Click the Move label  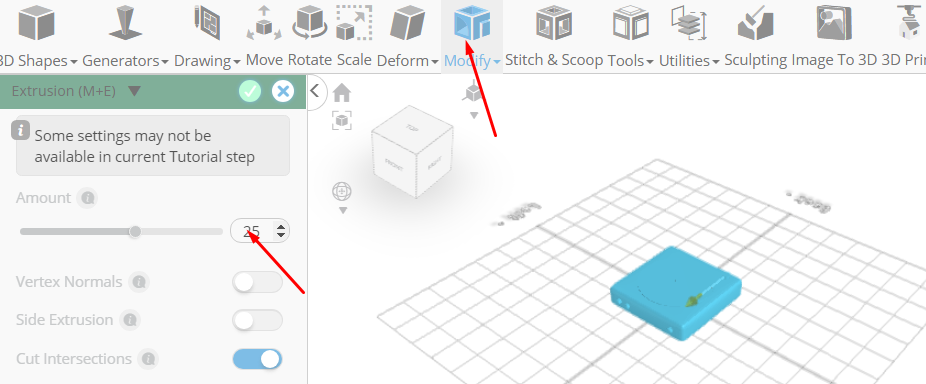coord(265,60)
